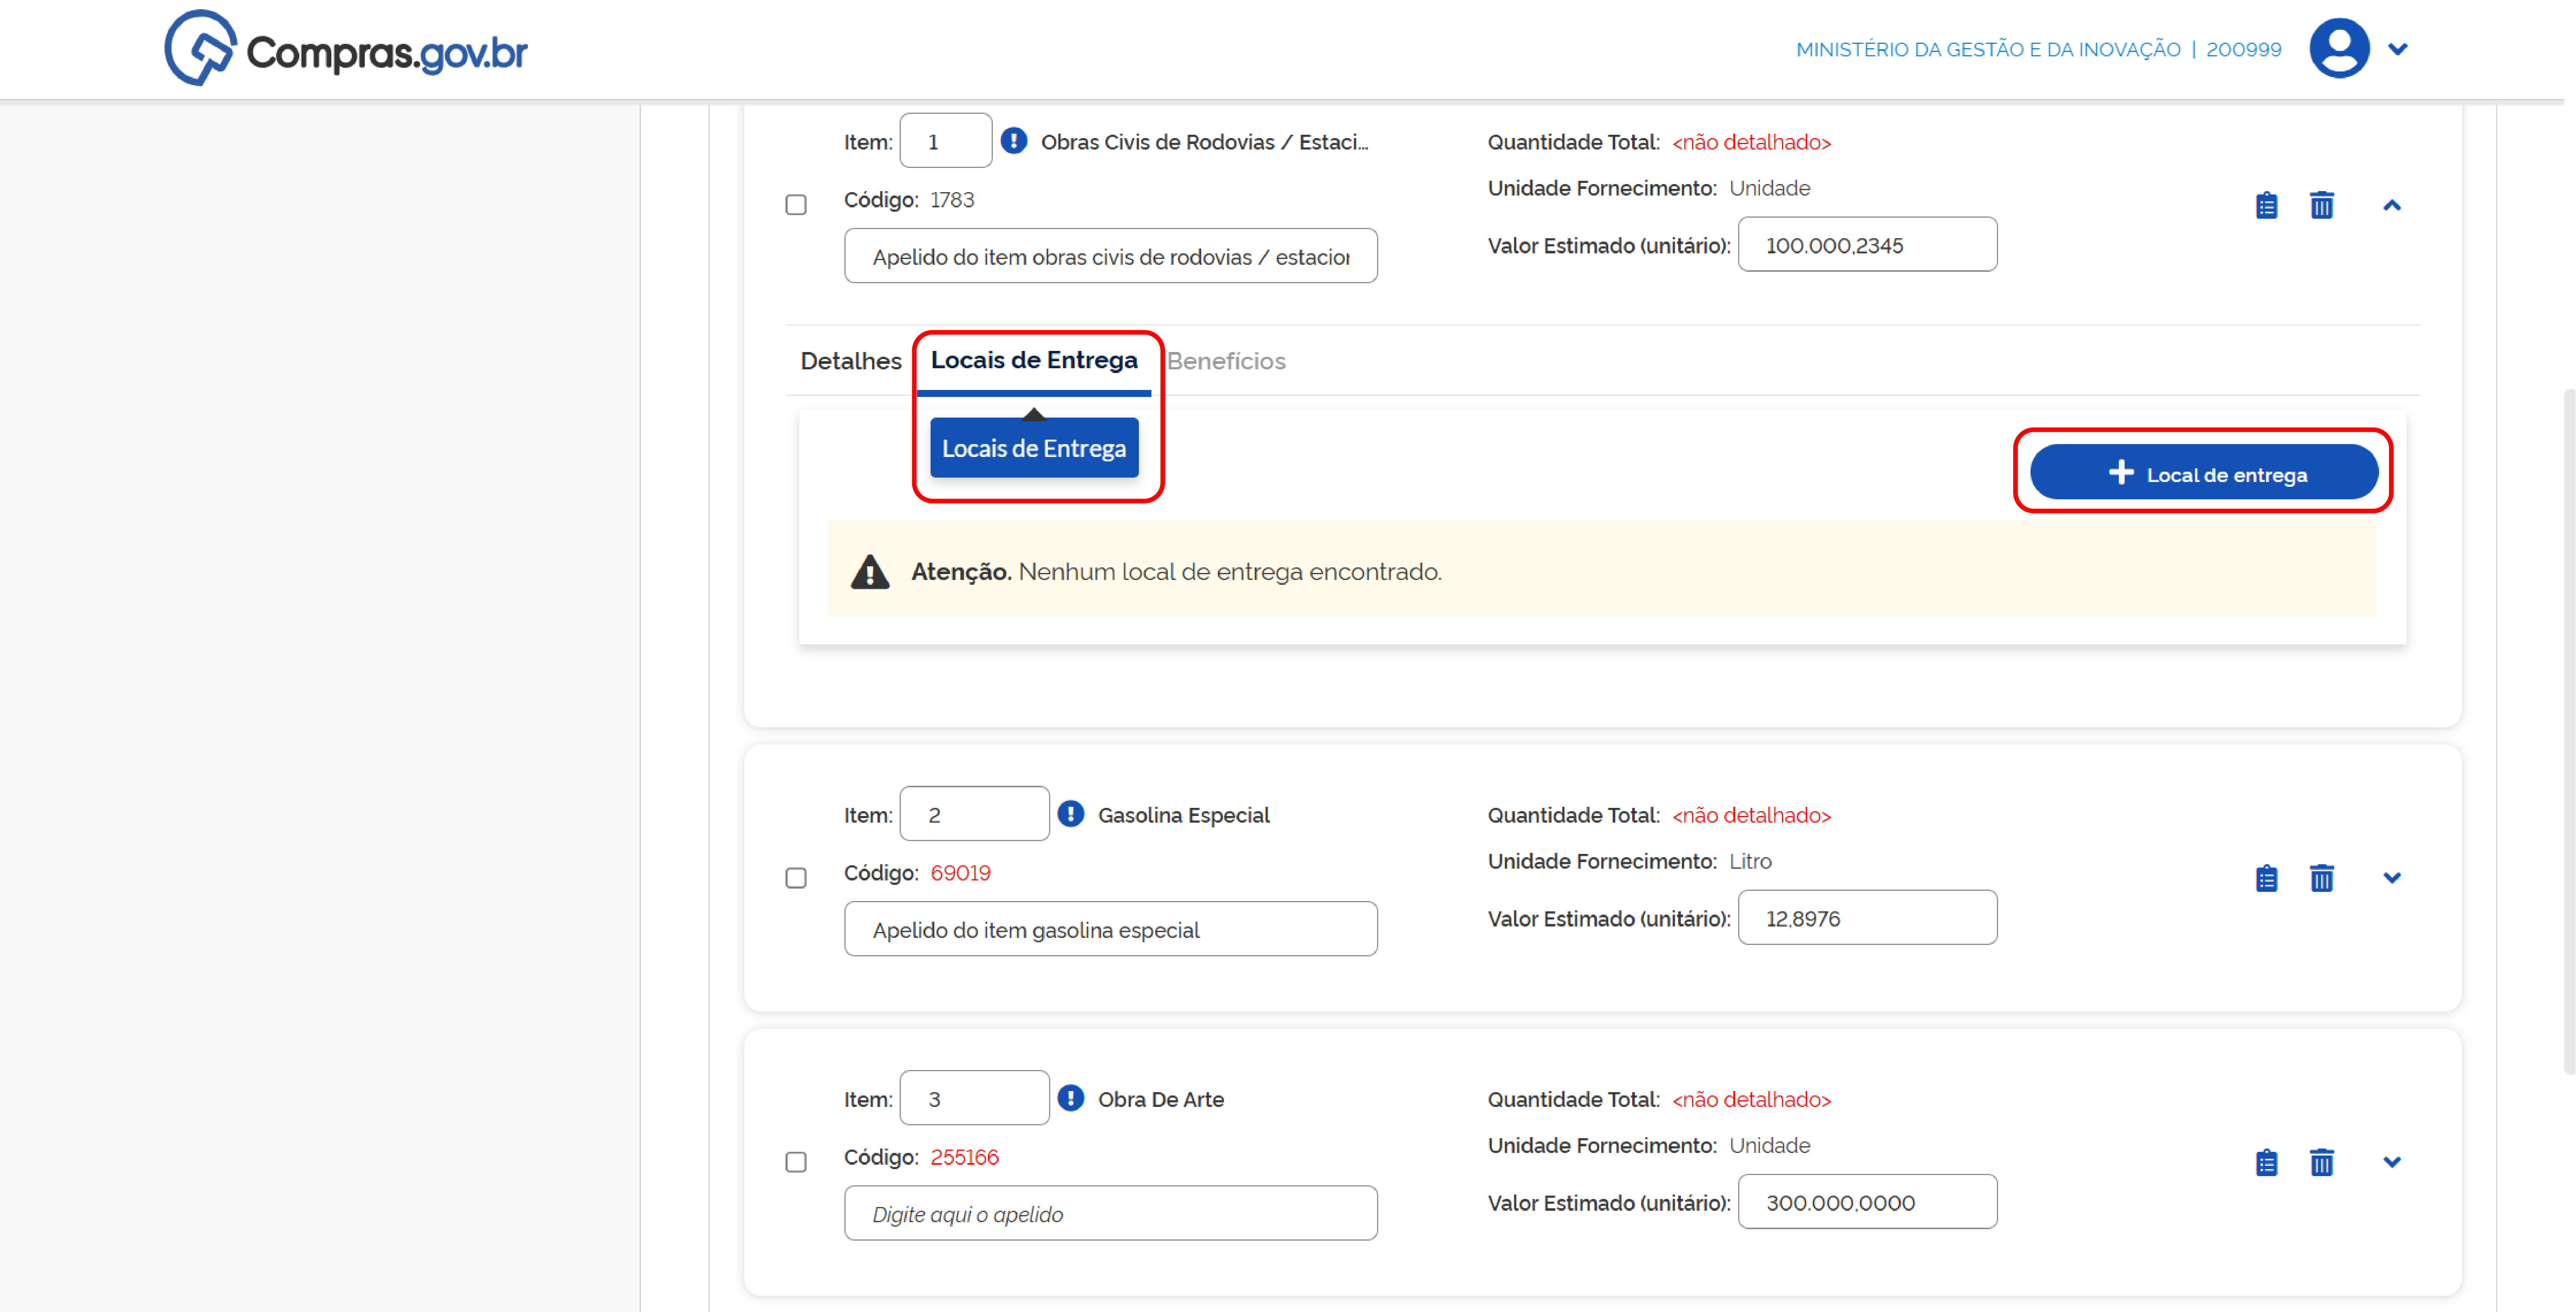
Task: Click the info icon for Gasolina Especial
Action: coord(1071,814)
